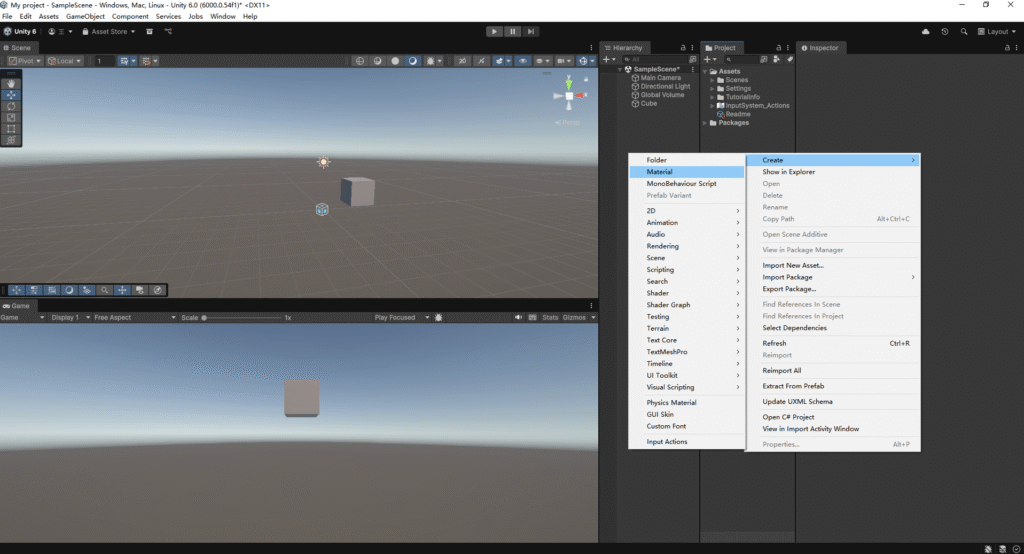Screen dimensions: 1024x554
Task: Select the Scale tool
Action: coord(11,118)
